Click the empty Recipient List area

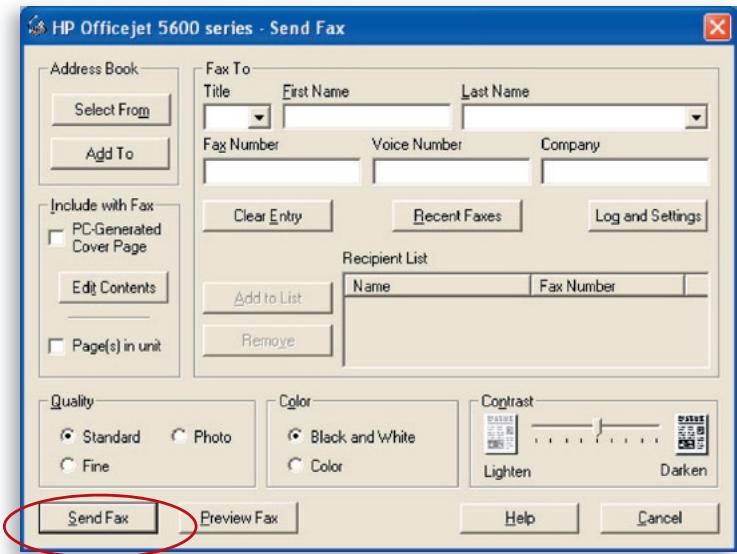[x=526, y=331]
